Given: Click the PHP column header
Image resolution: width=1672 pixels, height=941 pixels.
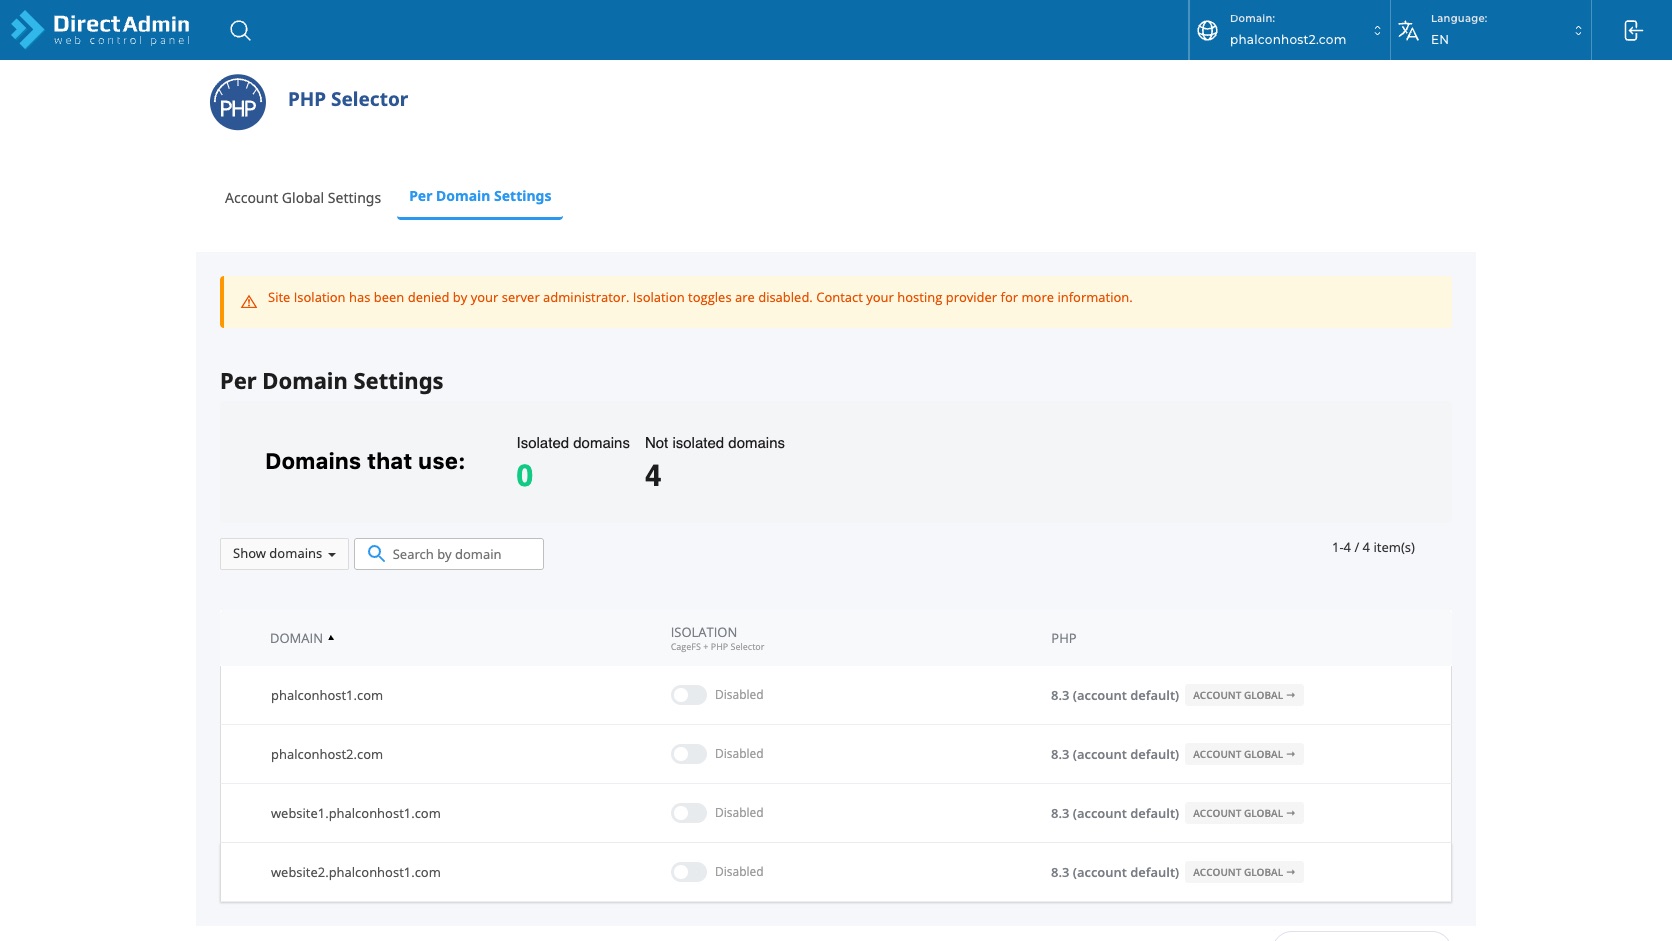Looking at the screenshot, I should [x=1064, y=638].
